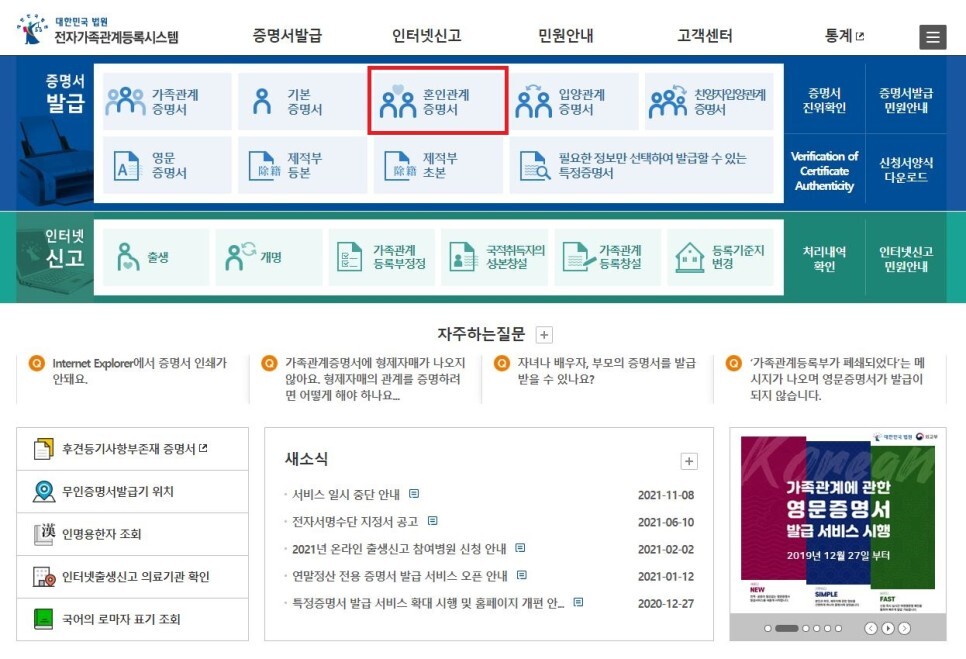Click the 후견등기사항부존재 증명서 icon
This screenshot has height=659, width=966.
(43, 449)
